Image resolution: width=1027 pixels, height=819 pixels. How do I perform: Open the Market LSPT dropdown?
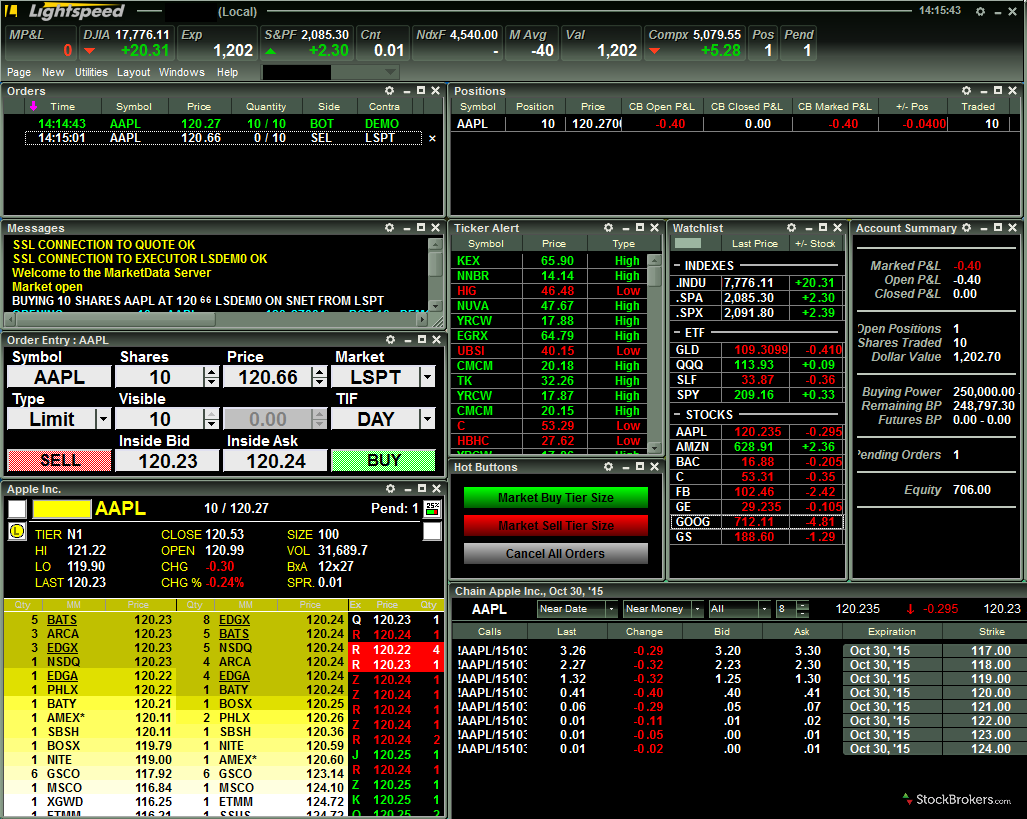click(428, 377)
